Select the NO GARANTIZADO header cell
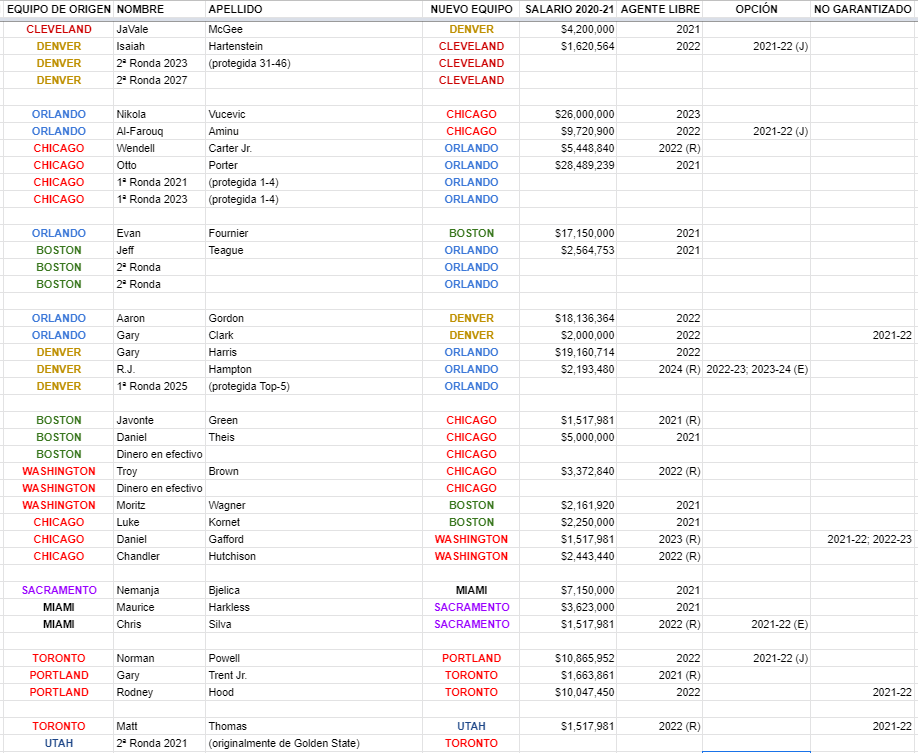 pos(863,9)
